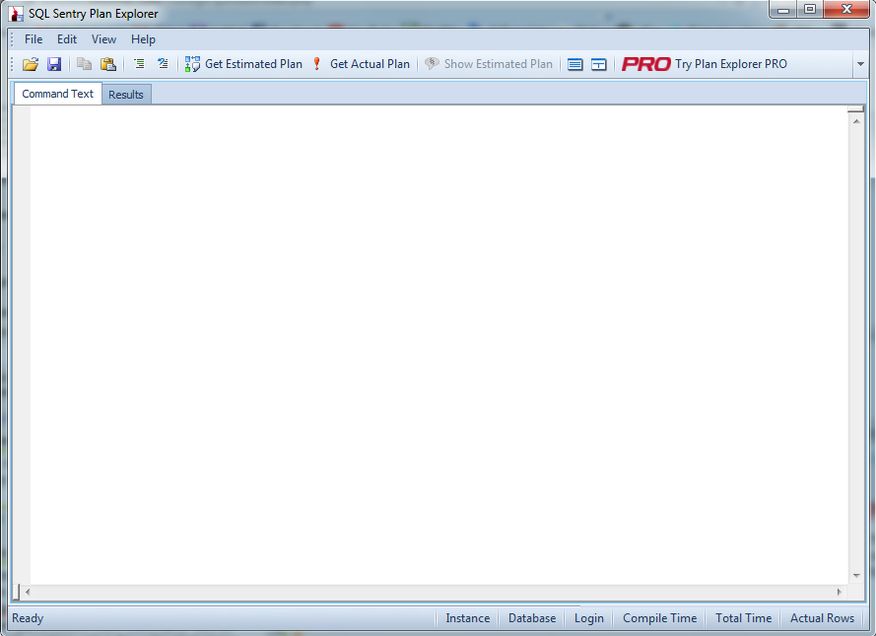Maximize the Plan Explorer window

[810, 10]
